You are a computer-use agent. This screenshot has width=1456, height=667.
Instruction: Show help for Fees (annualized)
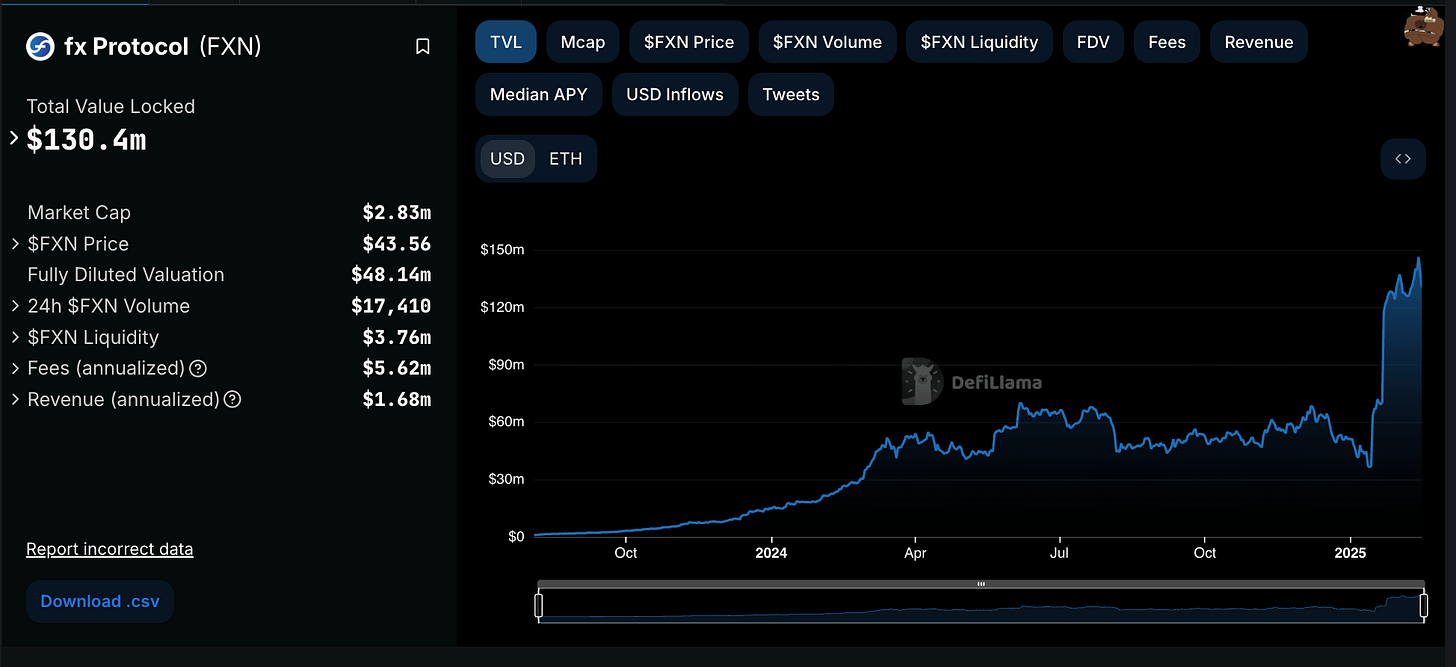click(198, 369)
